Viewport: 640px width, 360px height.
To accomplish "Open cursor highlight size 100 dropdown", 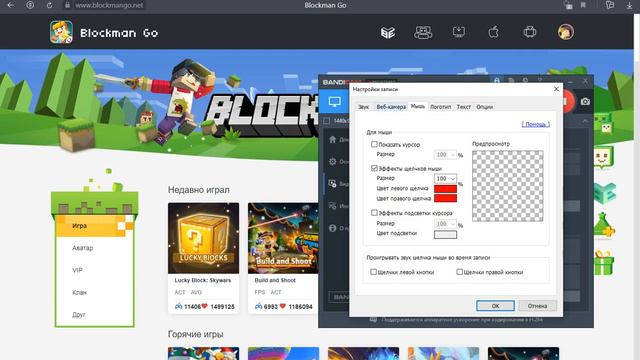I will point(445,224).
